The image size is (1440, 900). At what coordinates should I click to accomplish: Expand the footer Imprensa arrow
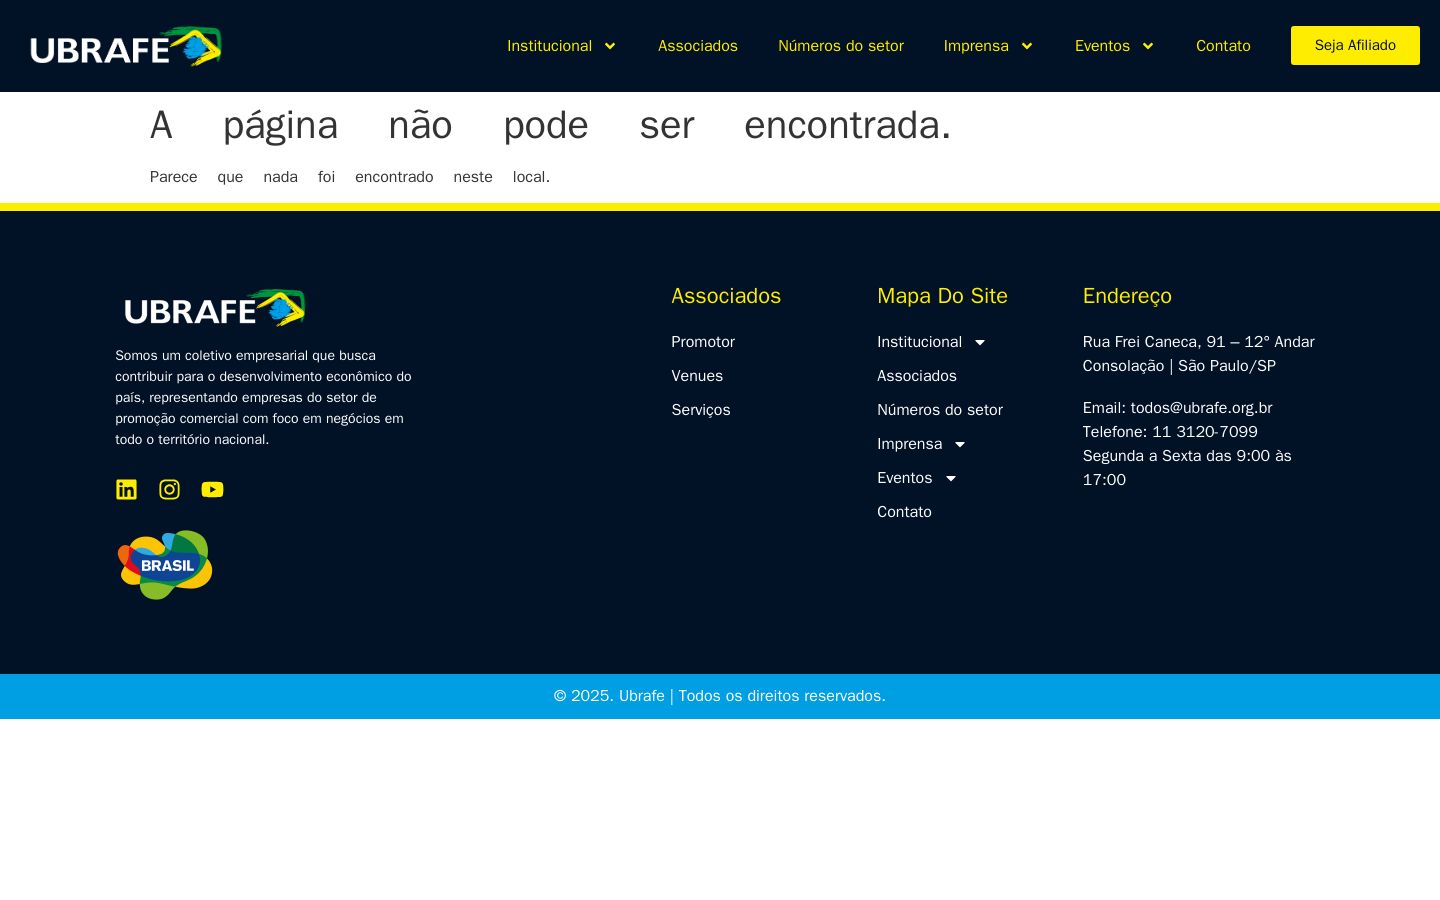(x=960, y=445)
